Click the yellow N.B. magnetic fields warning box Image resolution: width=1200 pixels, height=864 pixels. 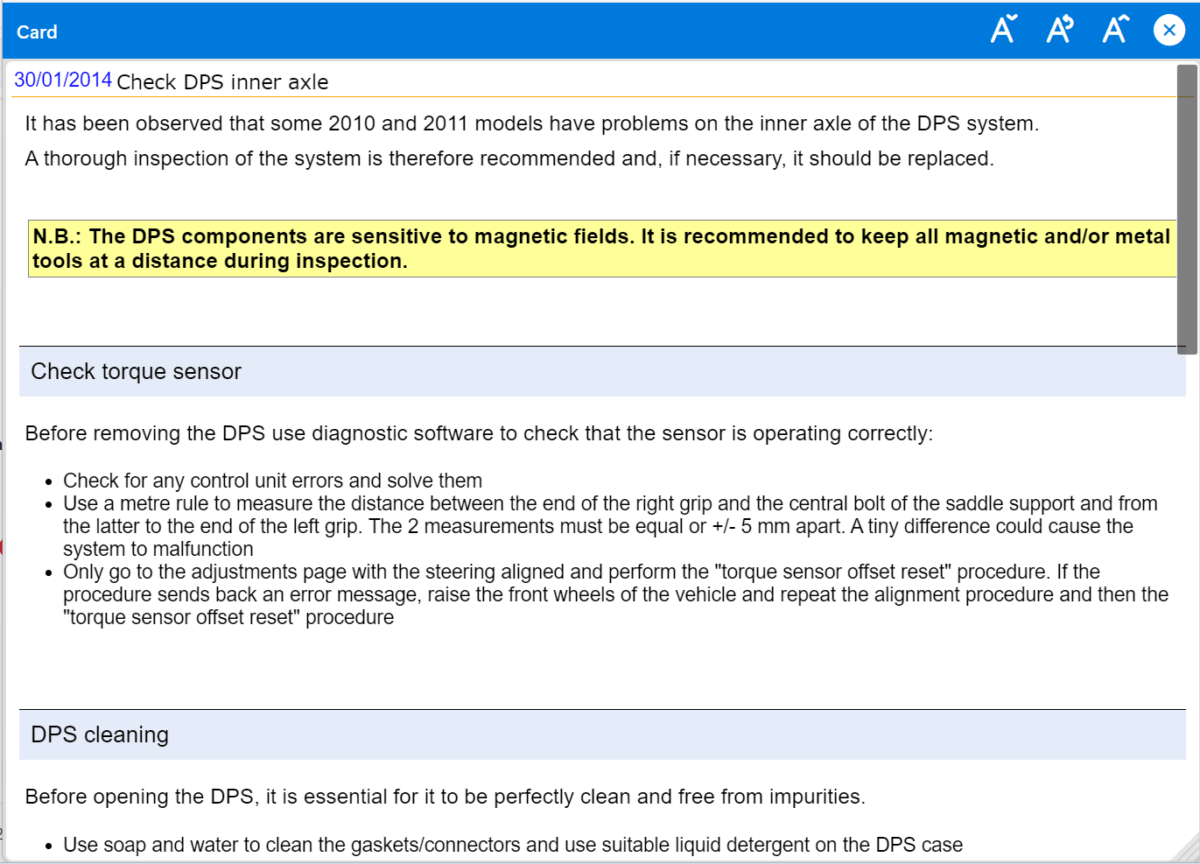click(x=600, y=249)
